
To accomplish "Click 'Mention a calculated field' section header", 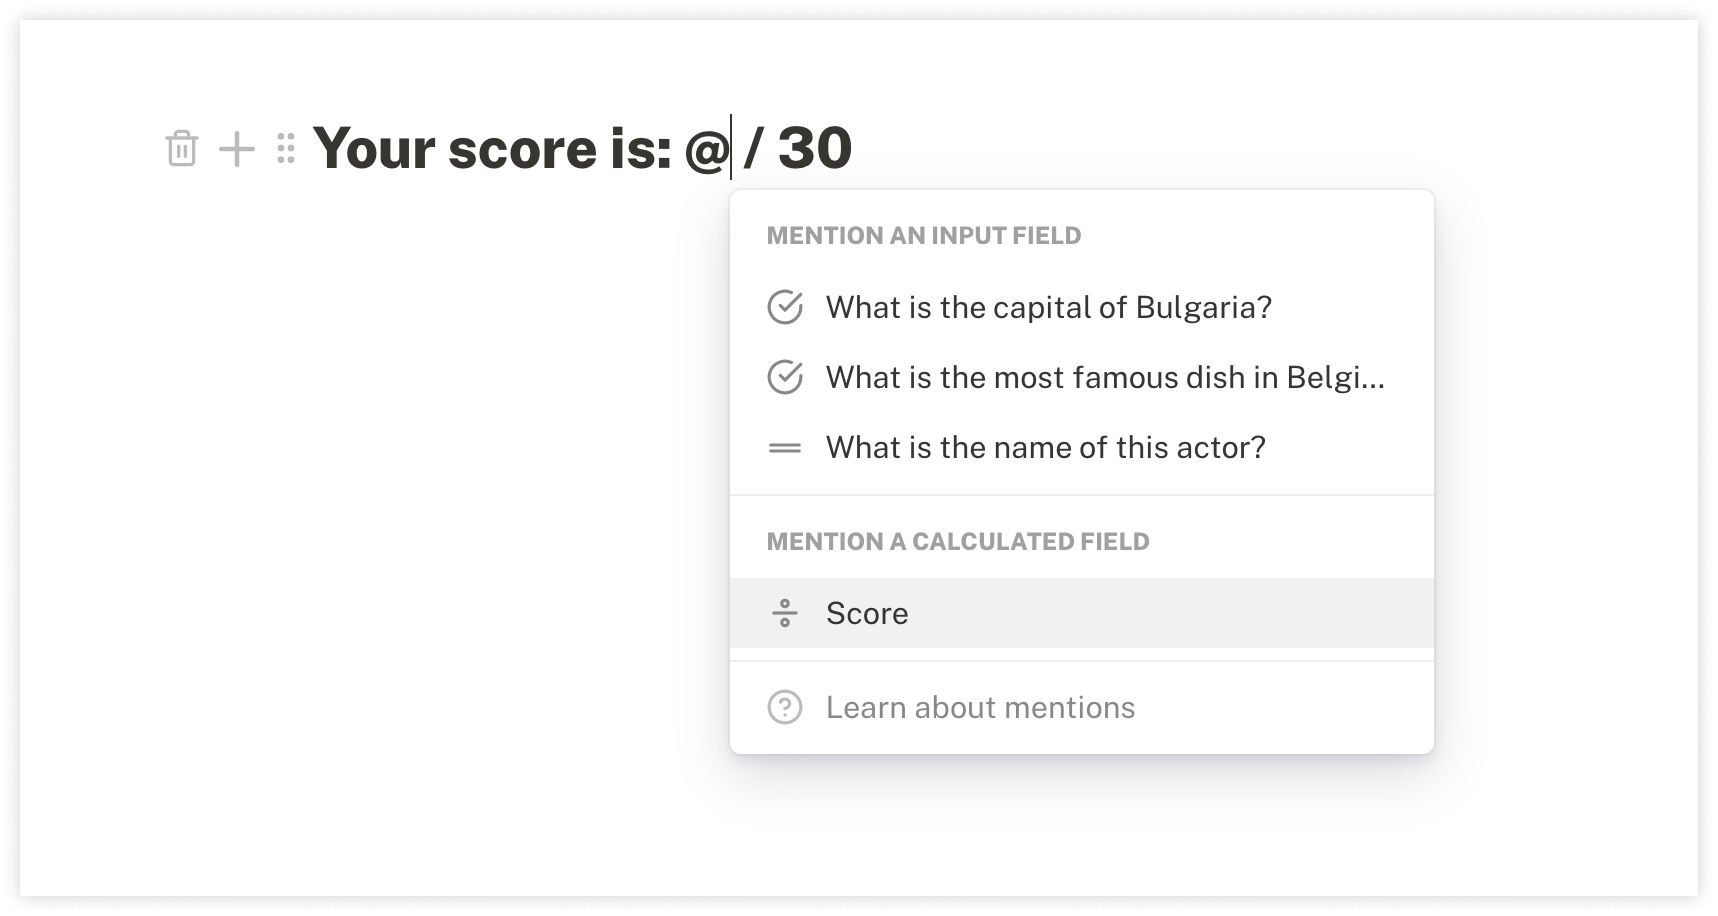I will coord(958,542).
